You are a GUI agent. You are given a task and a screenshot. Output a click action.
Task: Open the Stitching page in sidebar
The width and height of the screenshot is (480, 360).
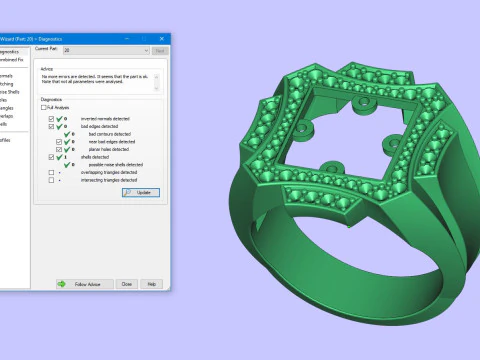click(x=7, y=84)
